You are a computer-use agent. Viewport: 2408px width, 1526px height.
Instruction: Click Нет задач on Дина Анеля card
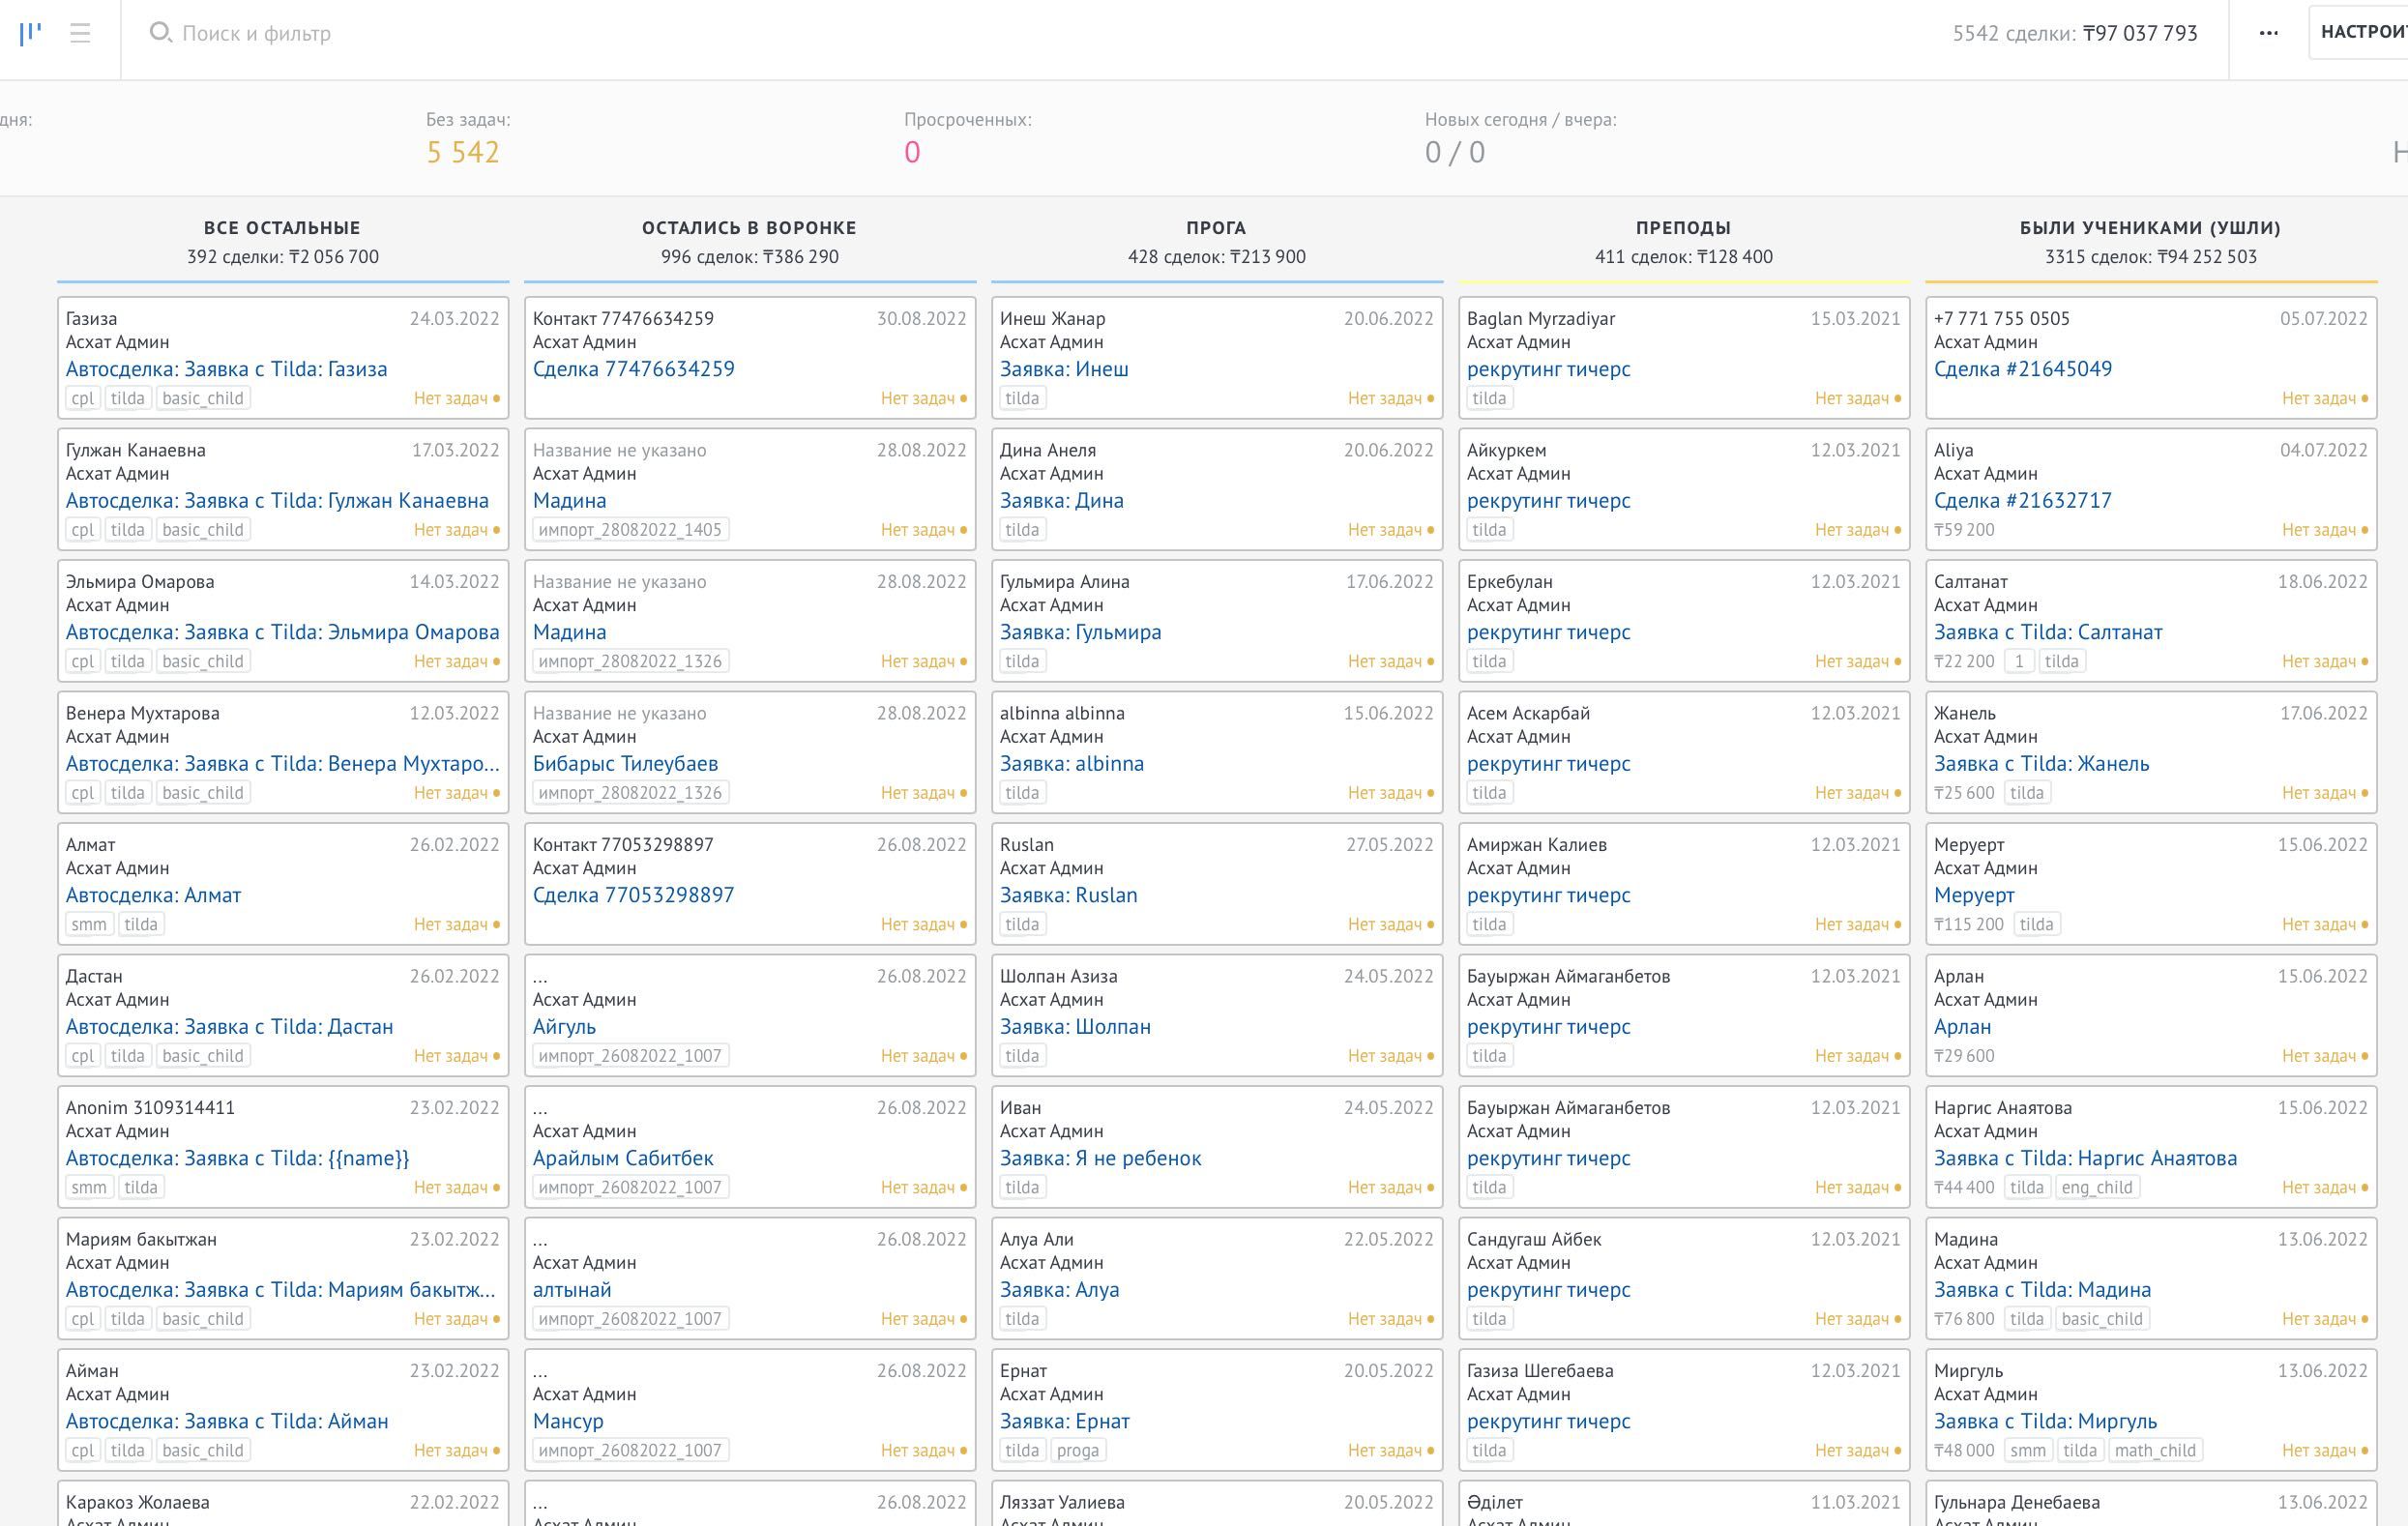[x=1390, y=530]
